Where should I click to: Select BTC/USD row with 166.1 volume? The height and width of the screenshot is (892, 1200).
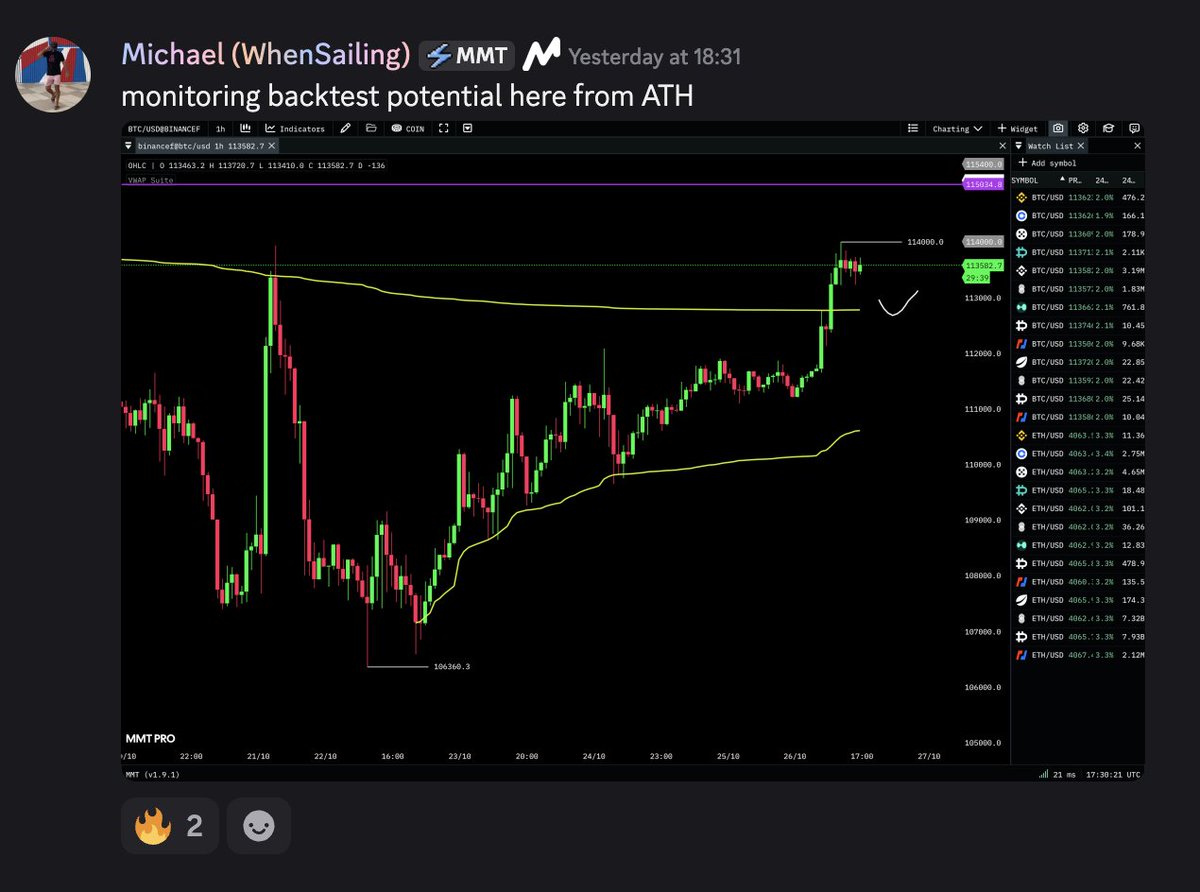(1078, 215)
